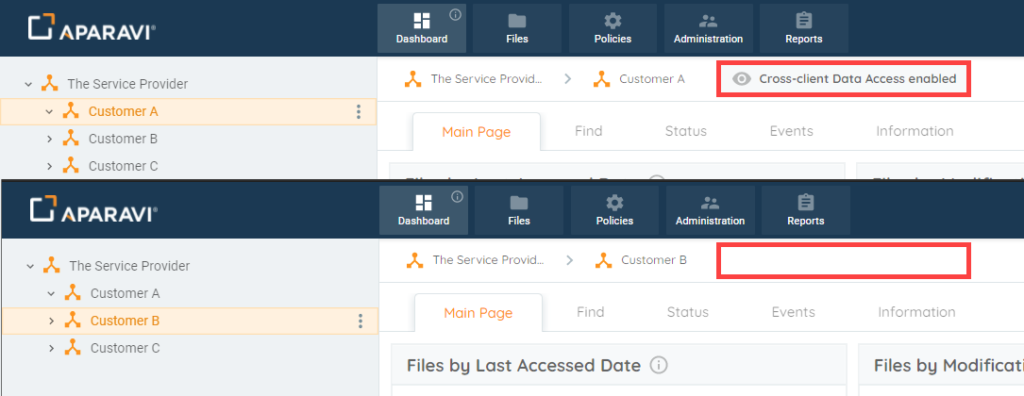
Task: Select Customer A in the top tree
Action: coord(123,112)
